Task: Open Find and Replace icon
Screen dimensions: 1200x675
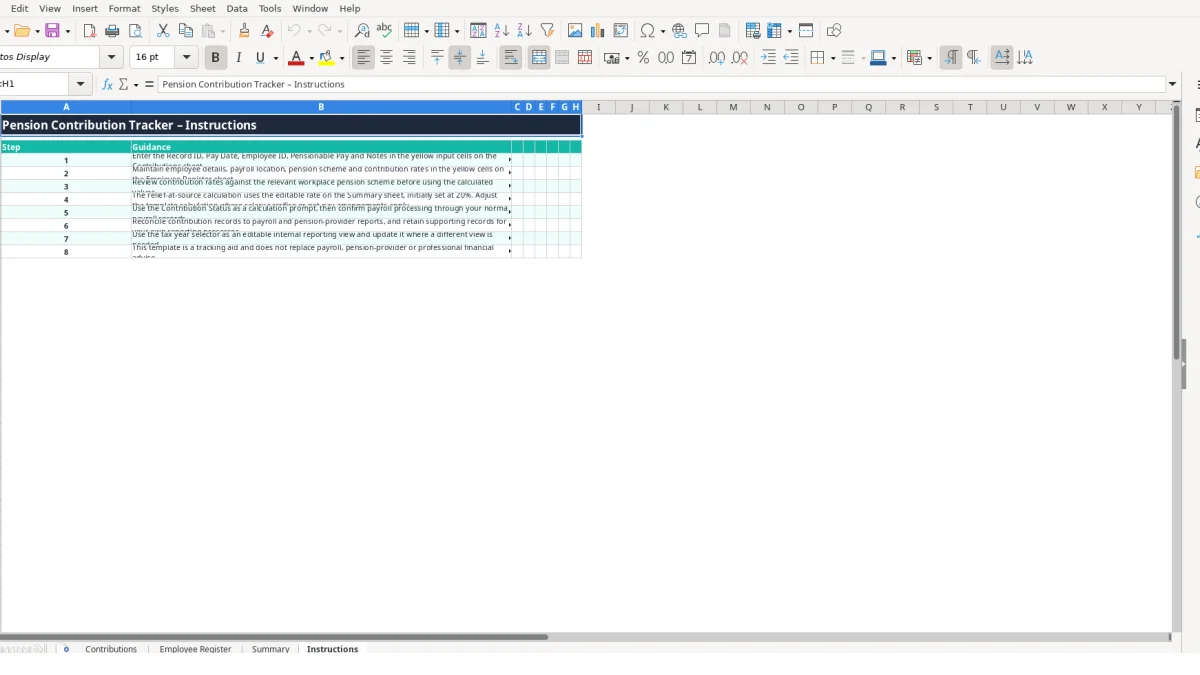Action: click(x=362, y=31)
